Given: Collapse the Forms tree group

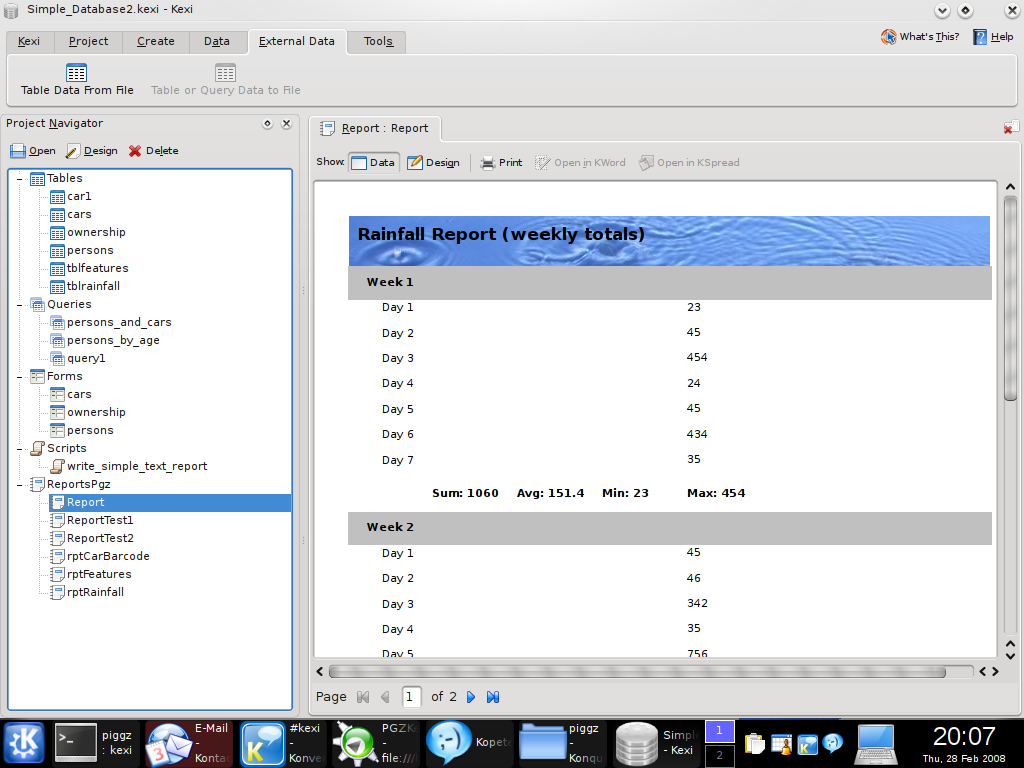Looking at the screenshot, I should [x=20, y=376].
